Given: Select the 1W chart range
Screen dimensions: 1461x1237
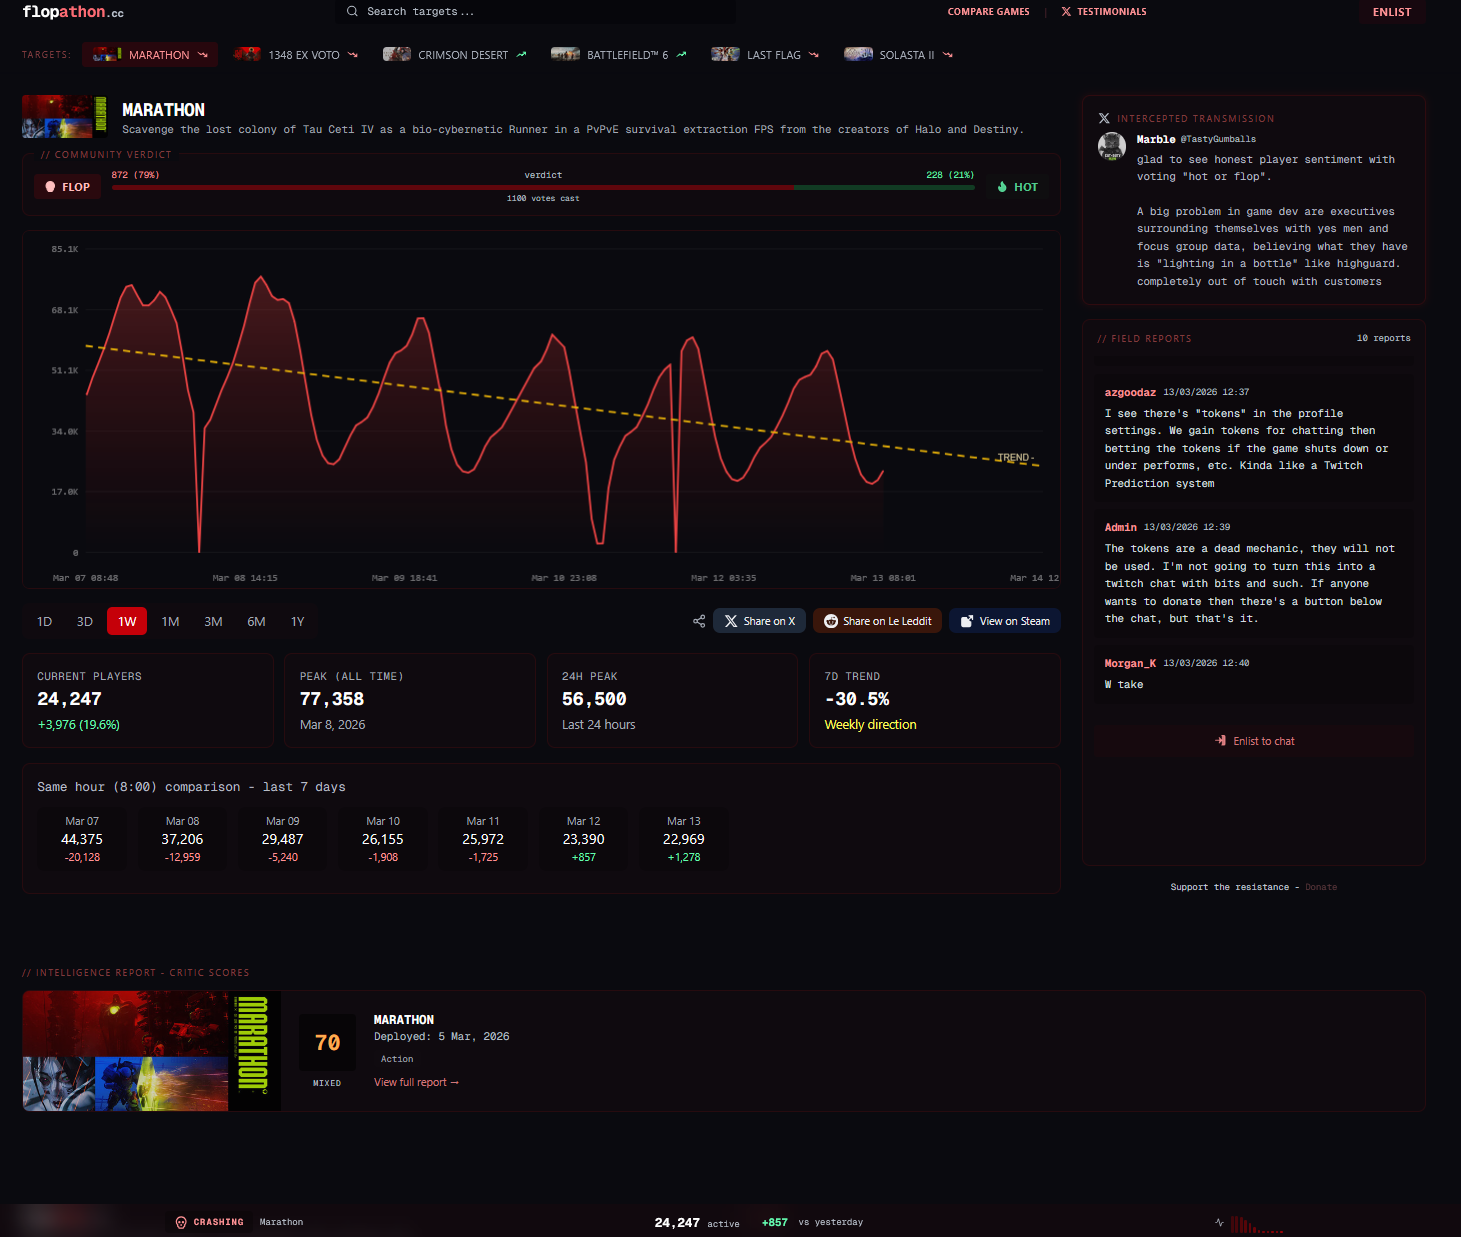Looking at the screenshot, I should pyautogui.click(x=127, y=622).
